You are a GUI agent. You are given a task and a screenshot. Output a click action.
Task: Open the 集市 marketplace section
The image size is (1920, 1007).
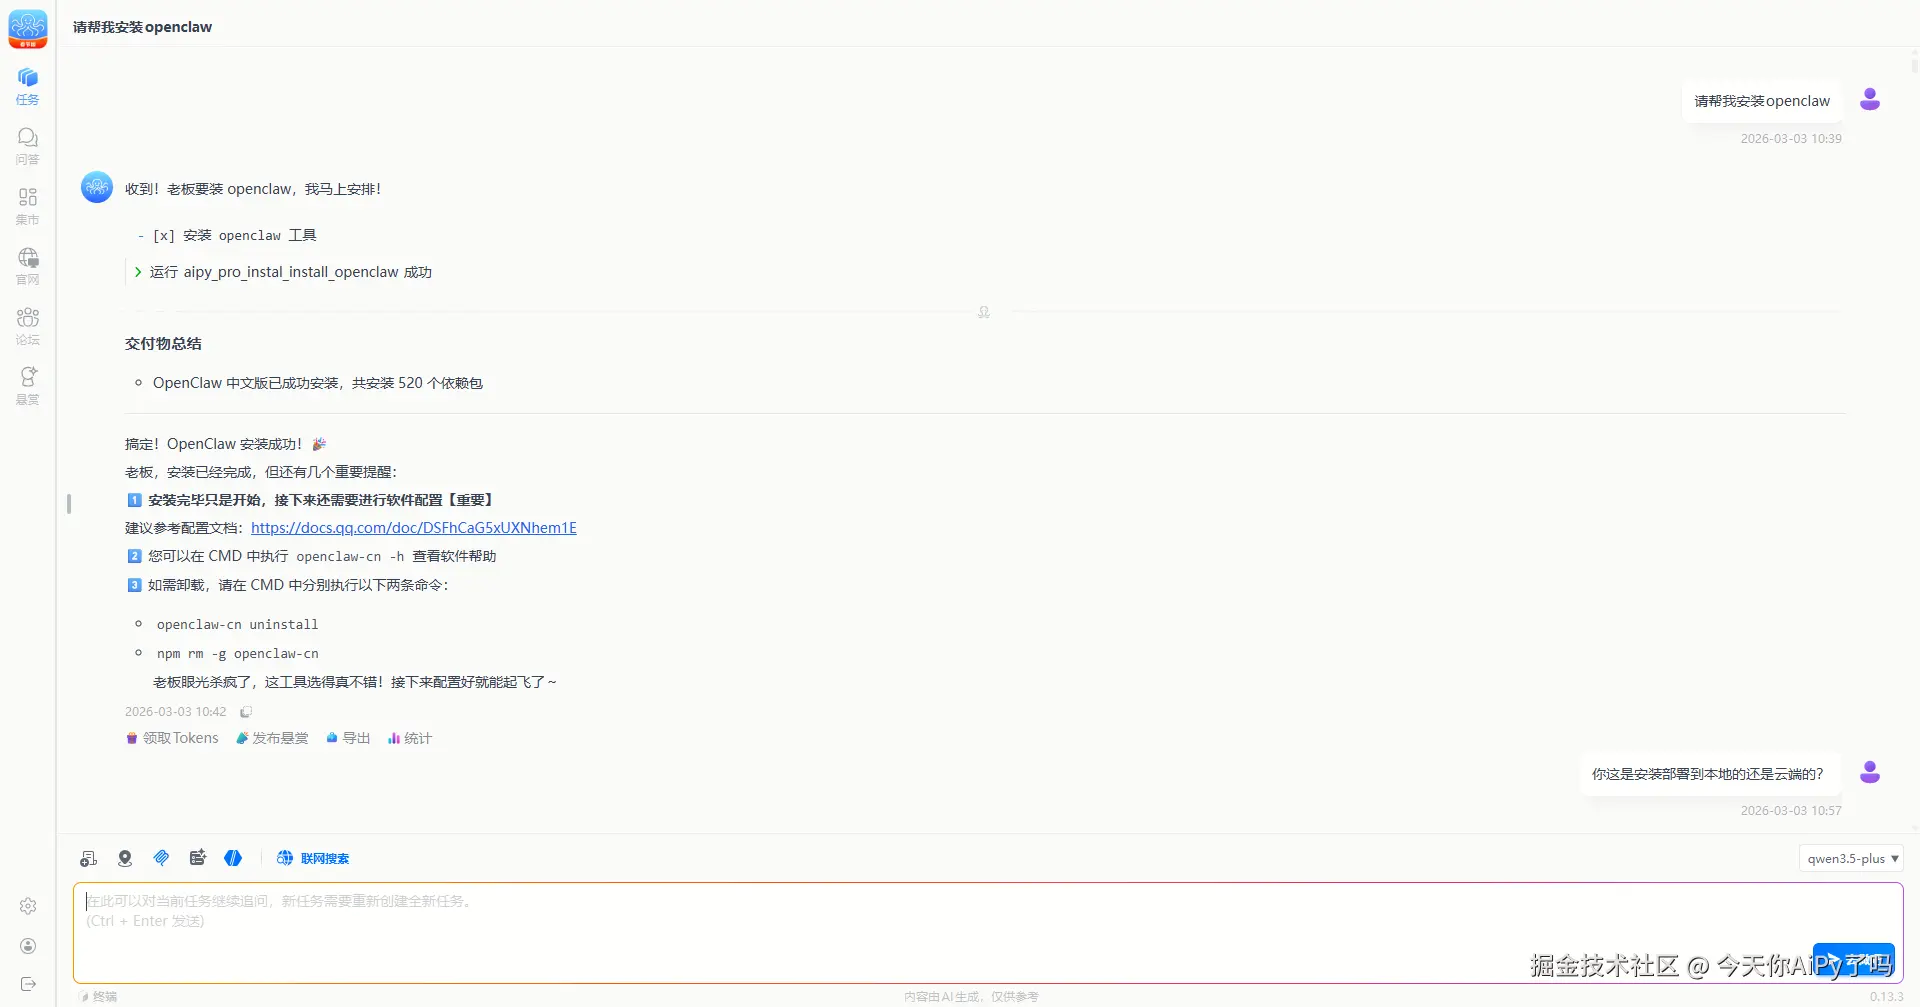coord(28,206)
